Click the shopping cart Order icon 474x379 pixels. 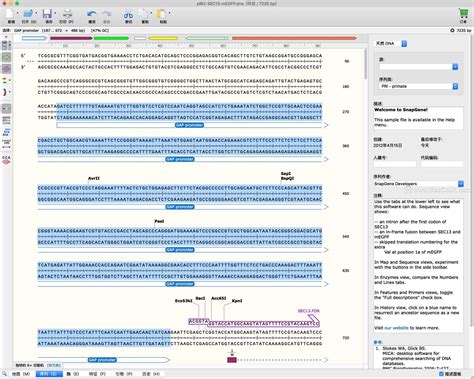[x=463, y=14]
